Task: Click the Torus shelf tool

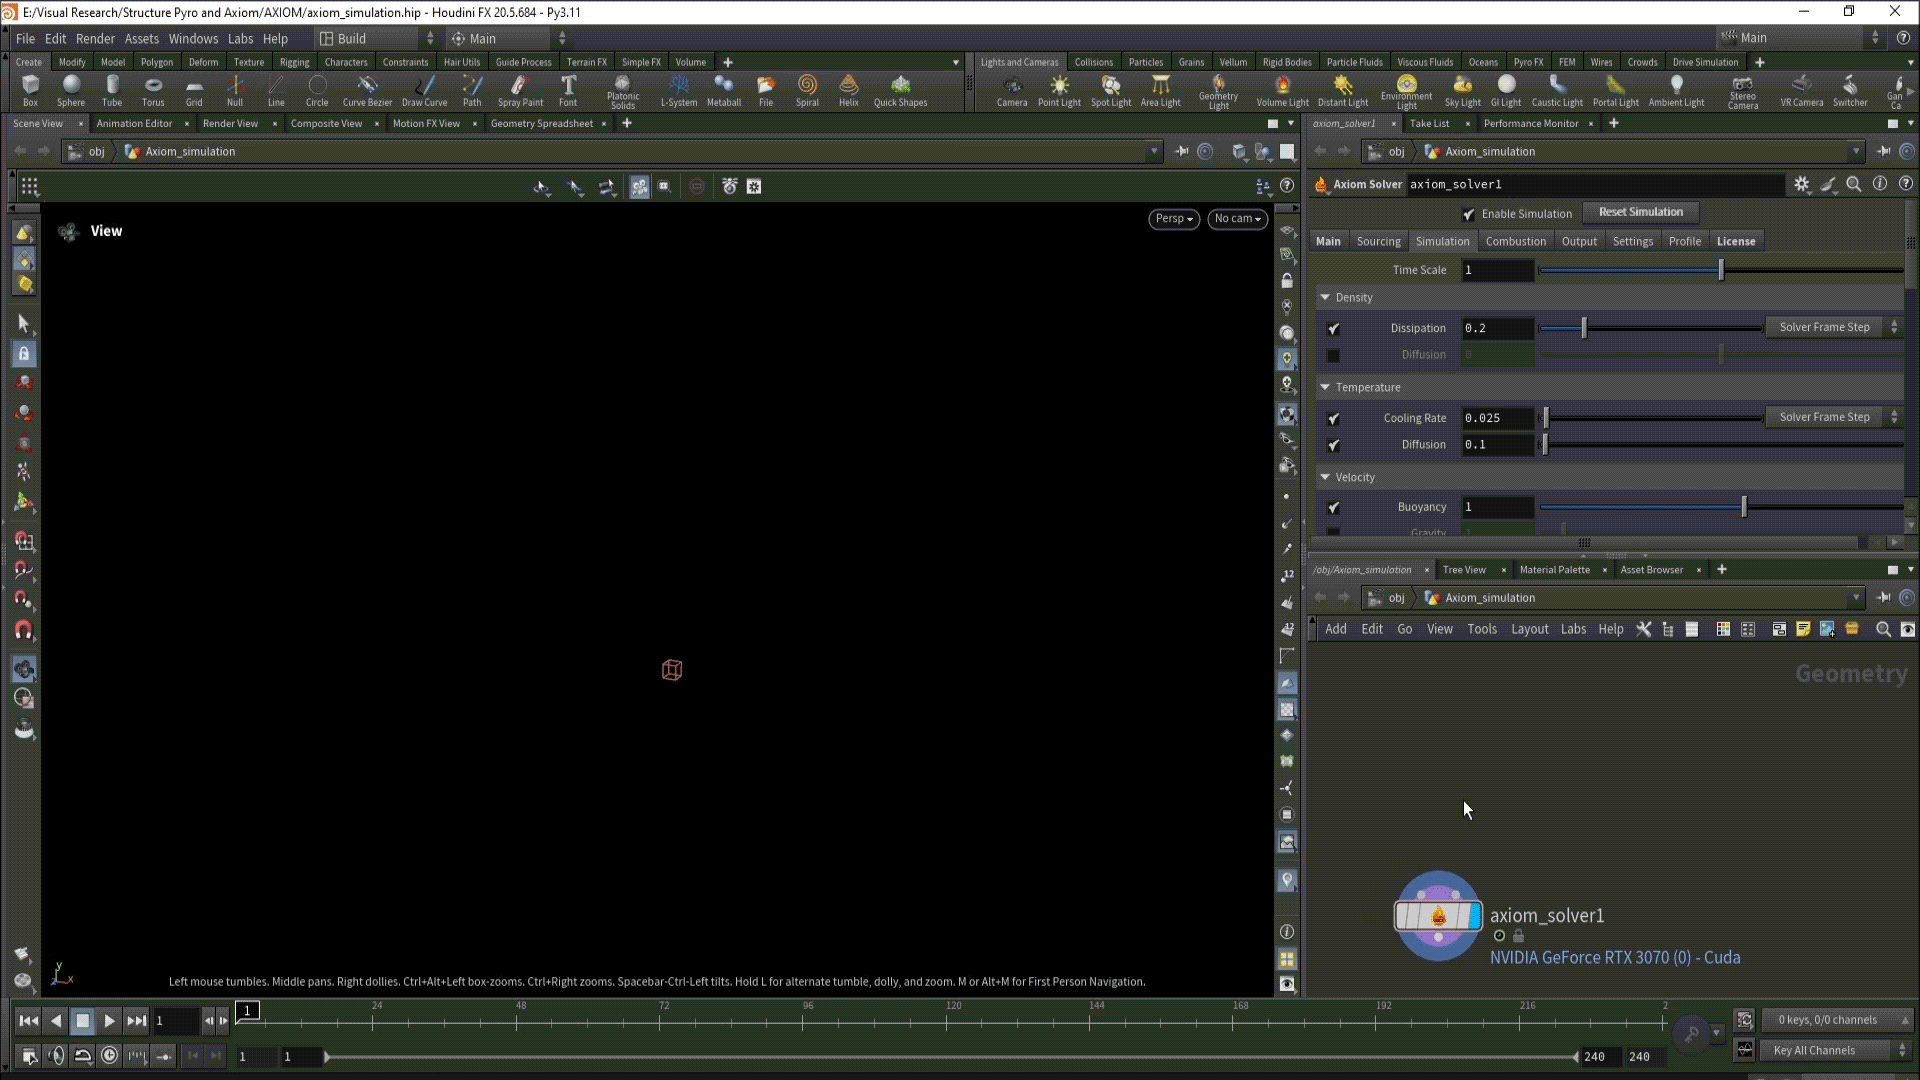Action: pos(153,89)
